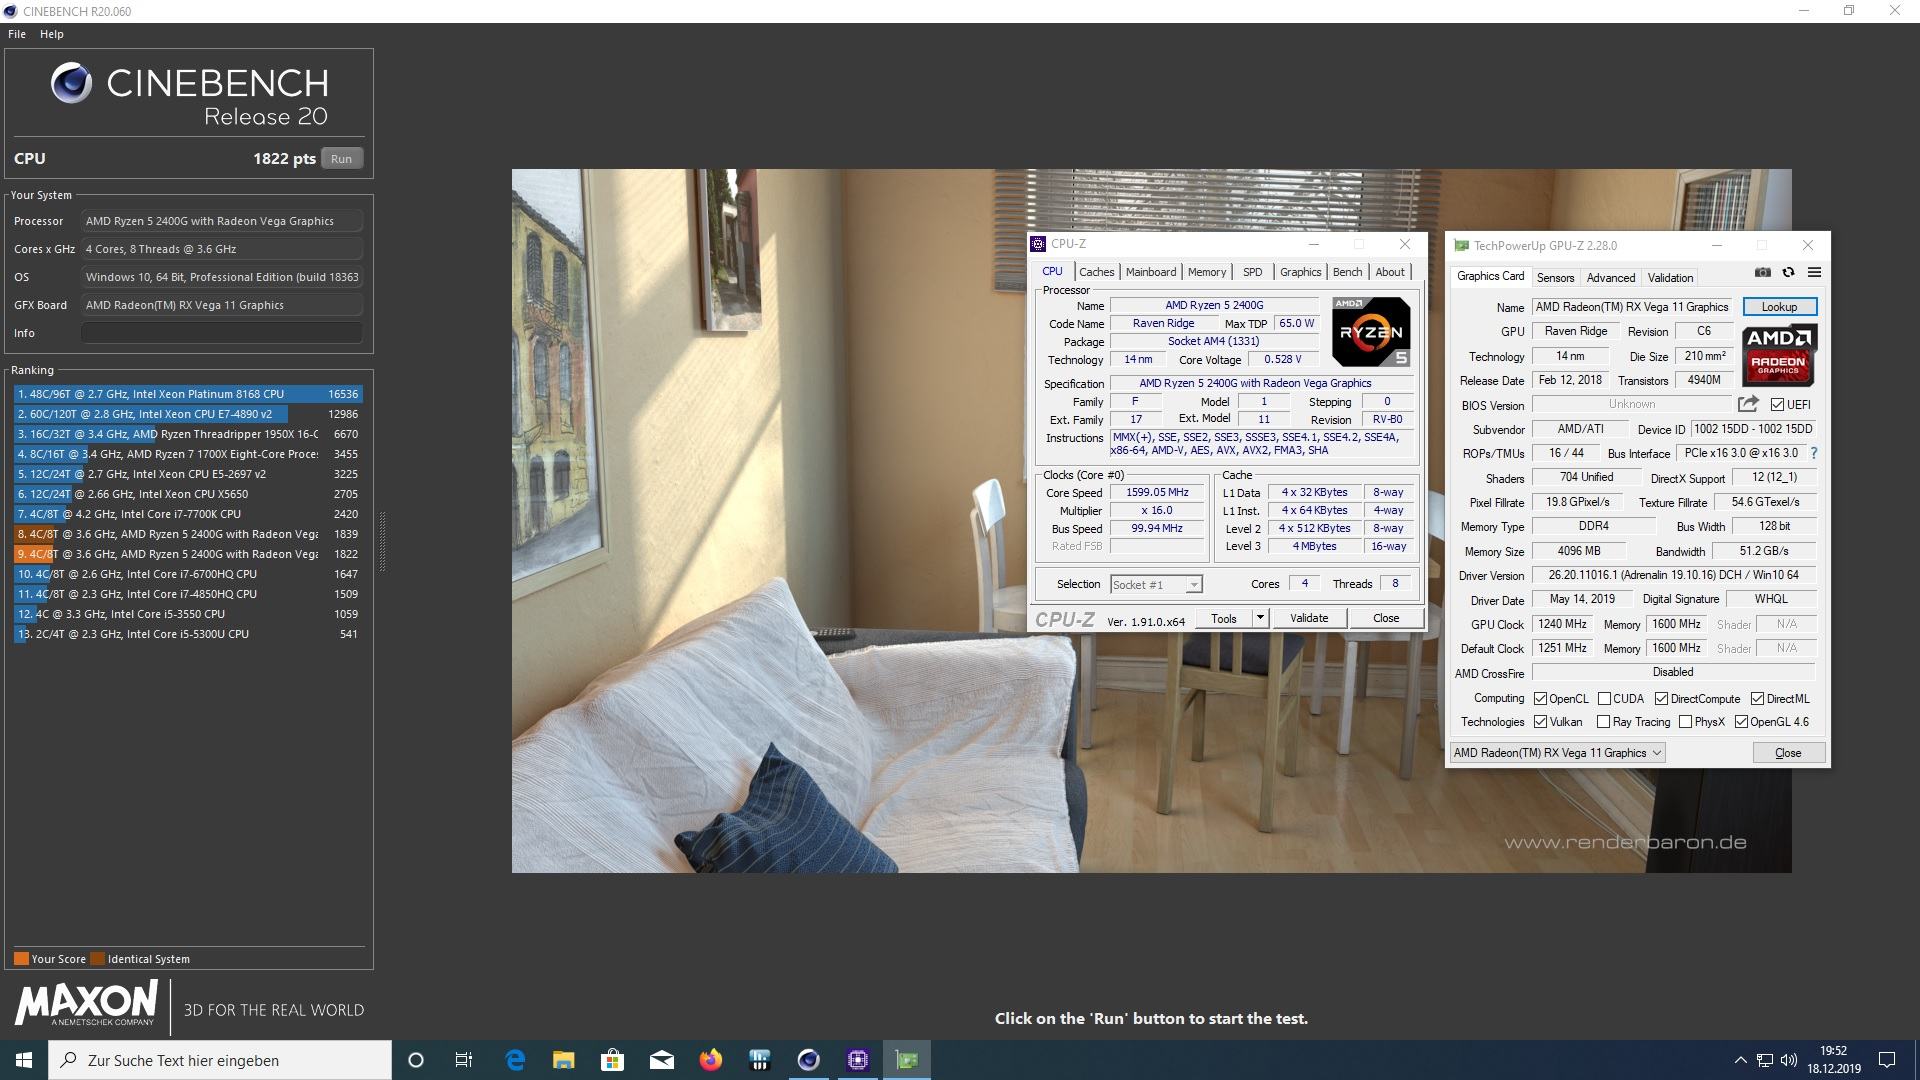This screenshot has width=1920, height=1080.
Task: Select ranking row Intel Core i5-5300U
Action: pyautogui.click(x=187, y=634)
